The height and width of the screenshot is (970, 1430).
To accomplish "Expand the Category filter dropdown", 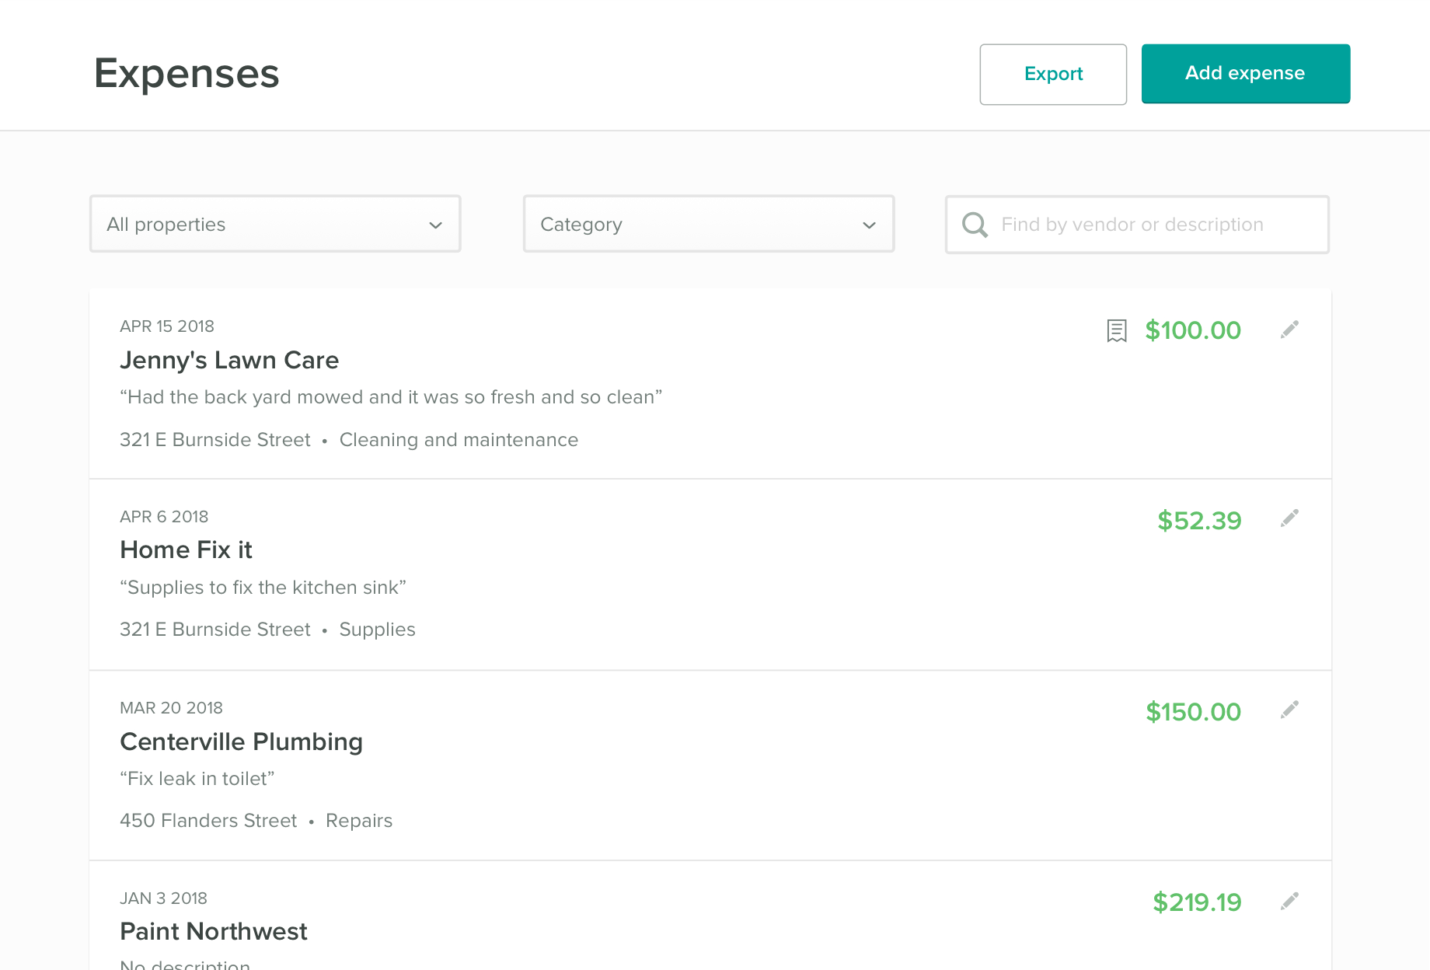I will coord(708,224).
